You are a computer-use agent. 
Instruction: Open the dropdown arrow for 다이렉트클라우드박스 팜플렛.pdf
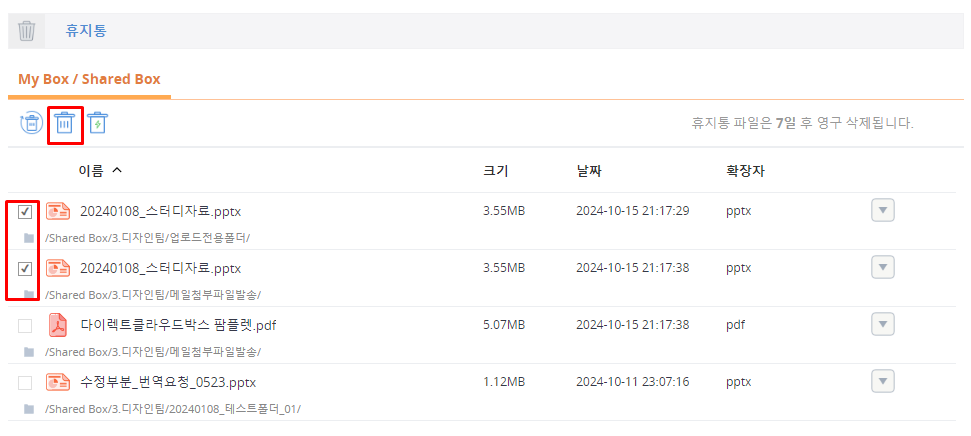(882, 324)
